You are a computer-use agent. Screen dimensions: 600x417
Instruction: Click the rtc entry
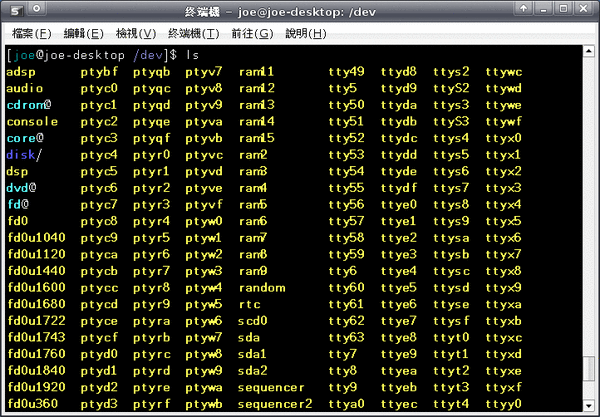click(x=249, y=304)
